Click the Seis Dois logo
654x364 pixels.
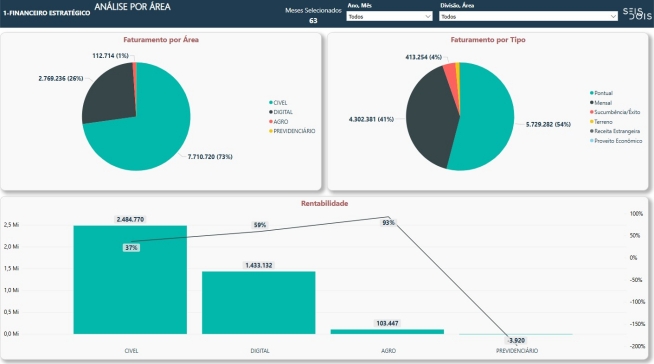pos(637,13)
